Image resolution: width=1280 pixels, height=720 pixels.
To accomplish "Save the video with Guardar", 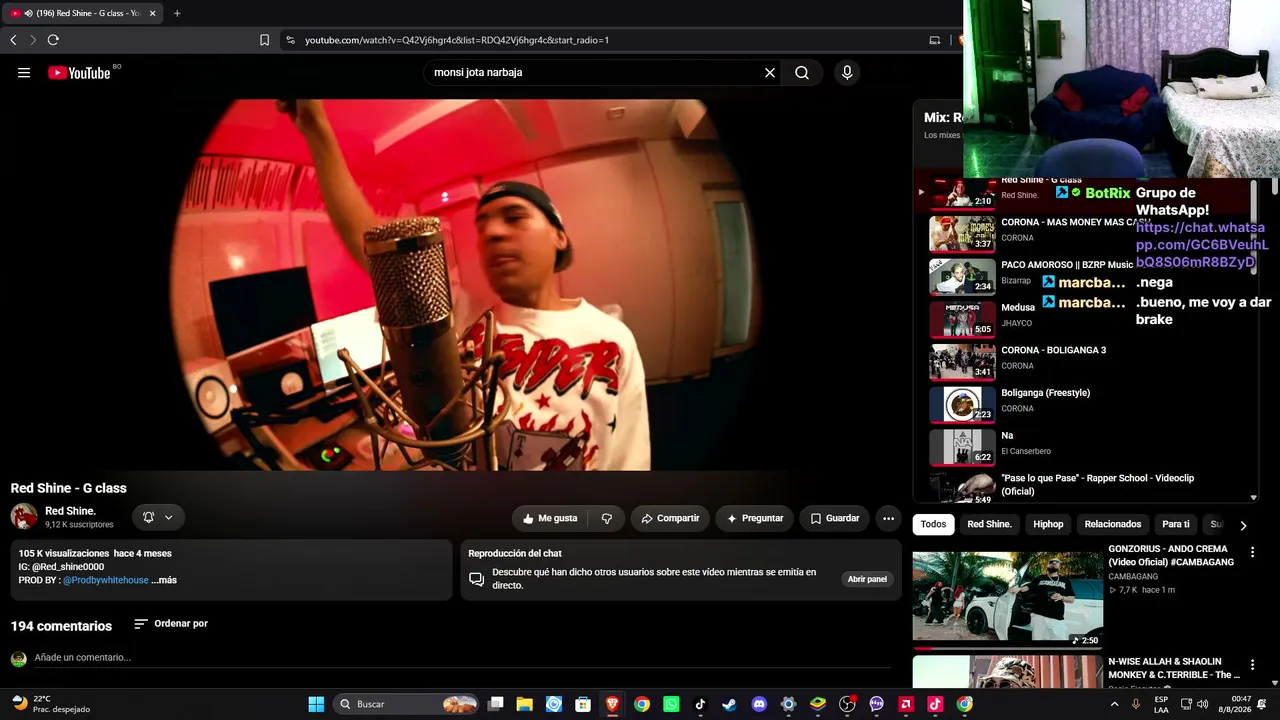I will coord(834,518).
